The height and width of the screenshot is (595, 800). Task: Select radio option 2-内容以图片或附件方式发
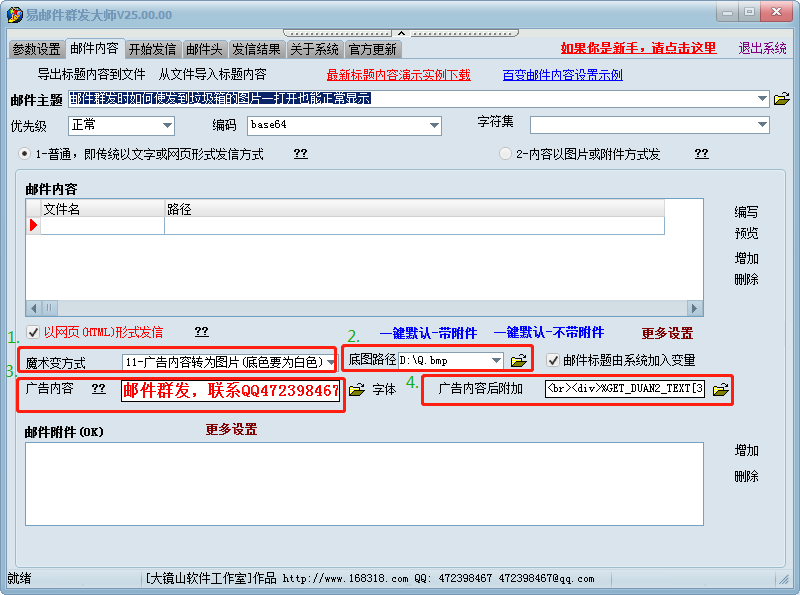click(x=505, y=154)
